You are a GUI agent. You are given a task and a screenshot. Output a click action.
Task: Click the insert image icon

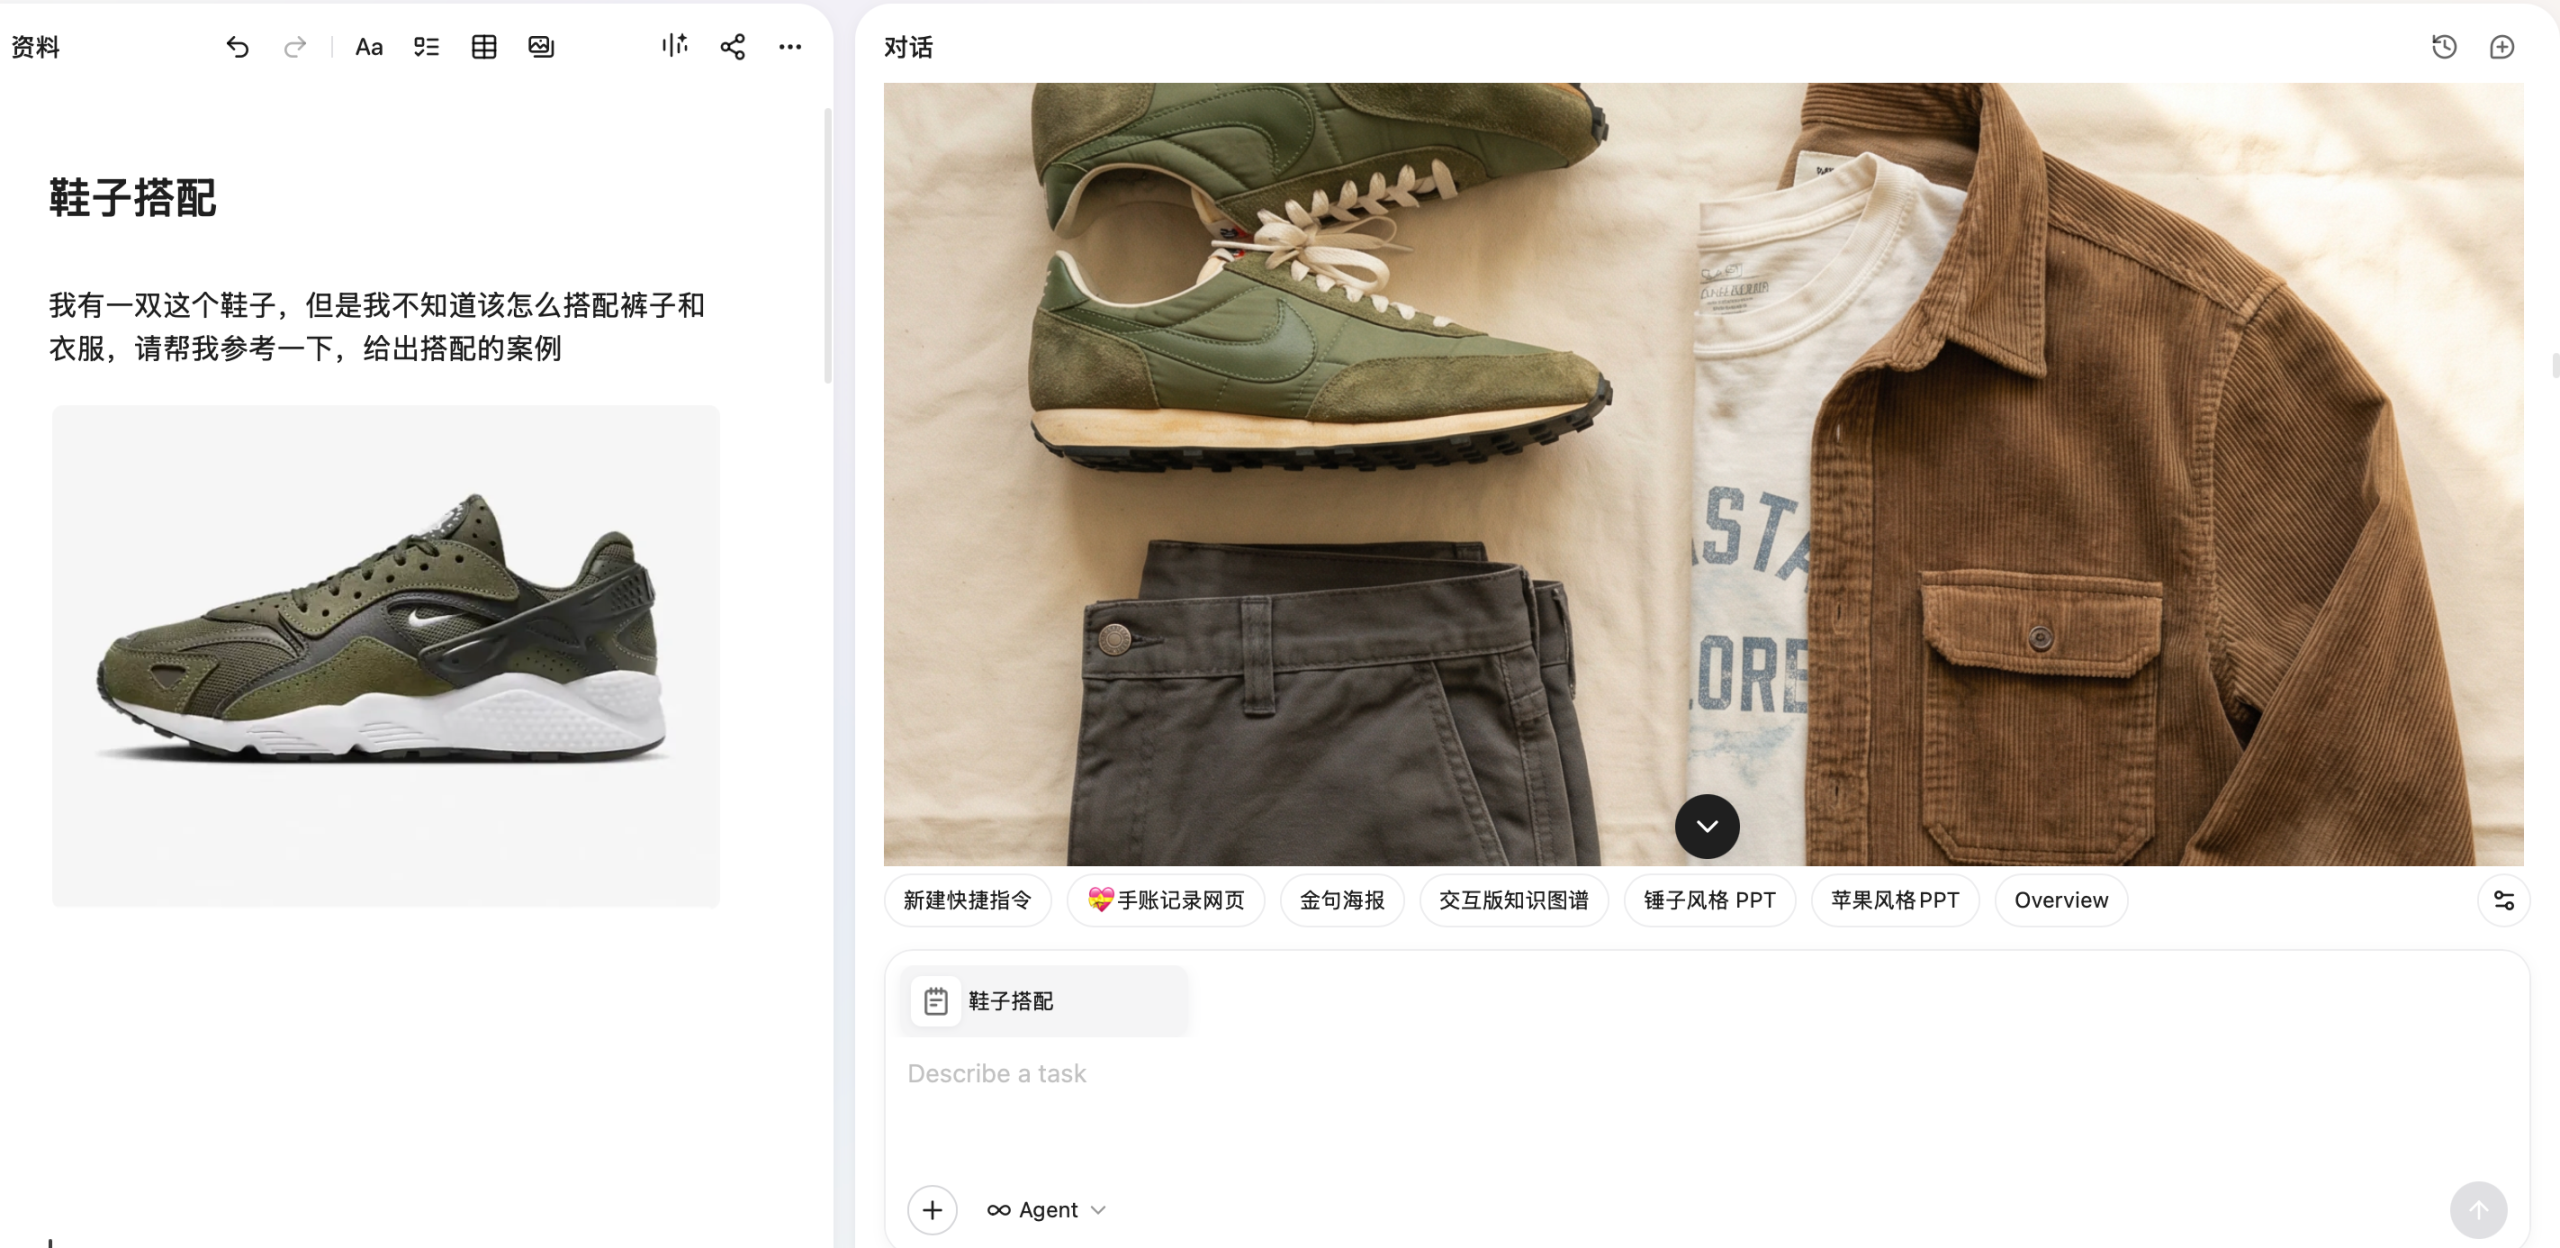point(541,47)
